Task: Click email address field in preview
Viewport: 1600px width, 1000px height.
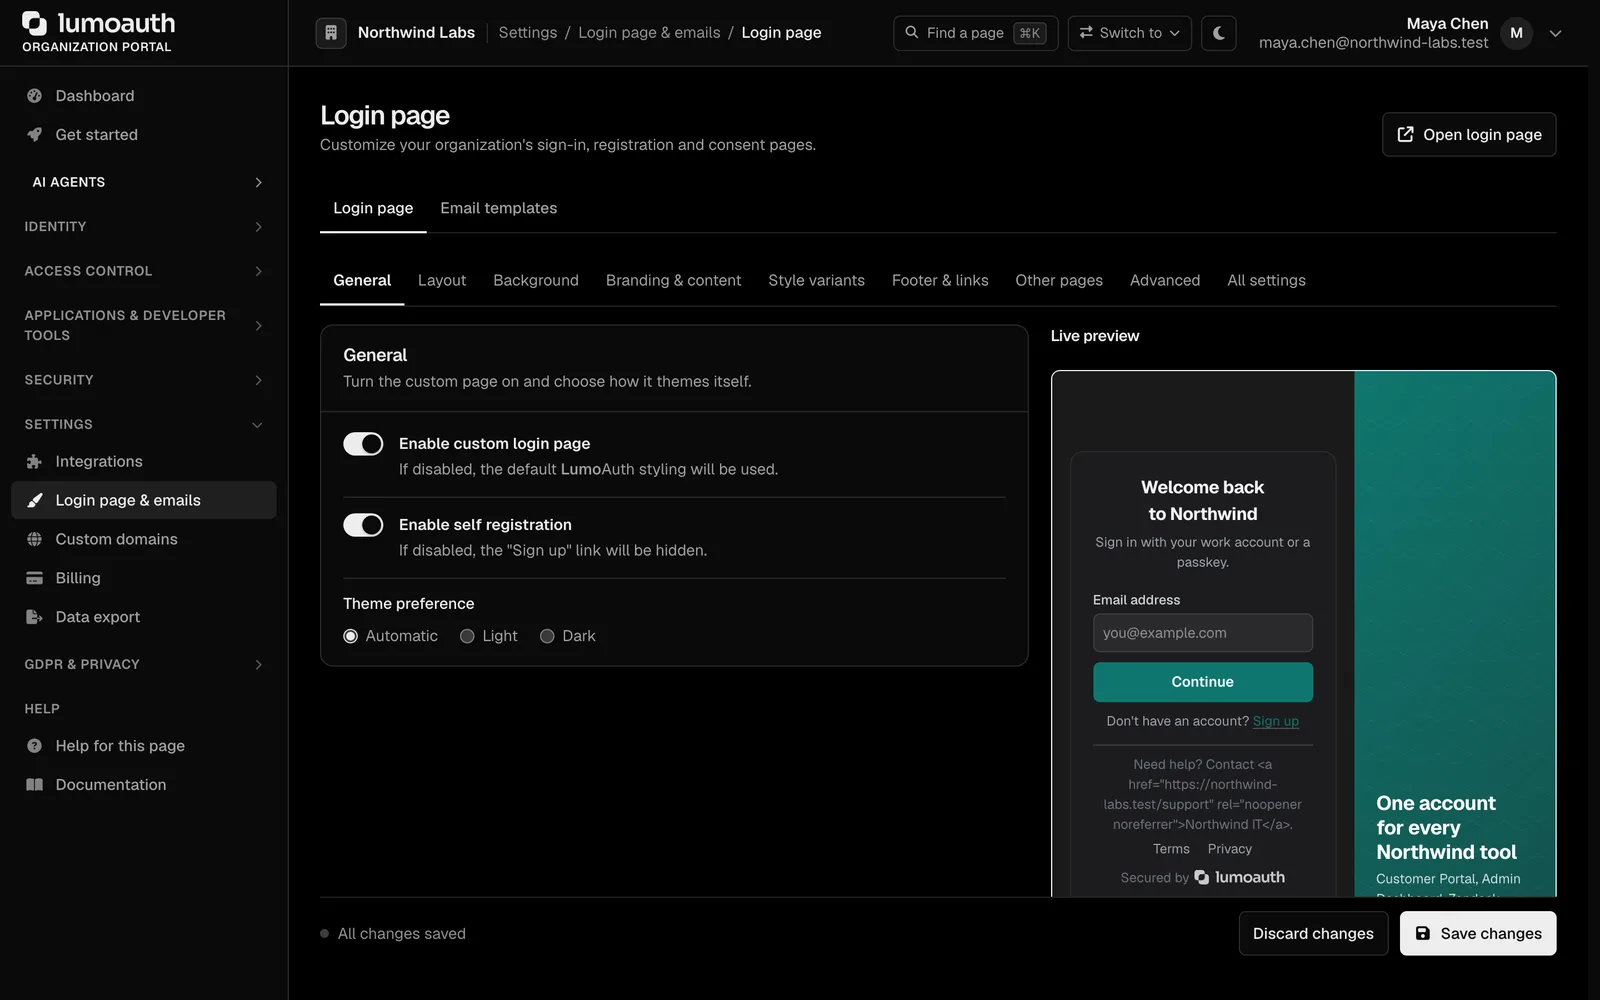Action: click(1203, 633)
